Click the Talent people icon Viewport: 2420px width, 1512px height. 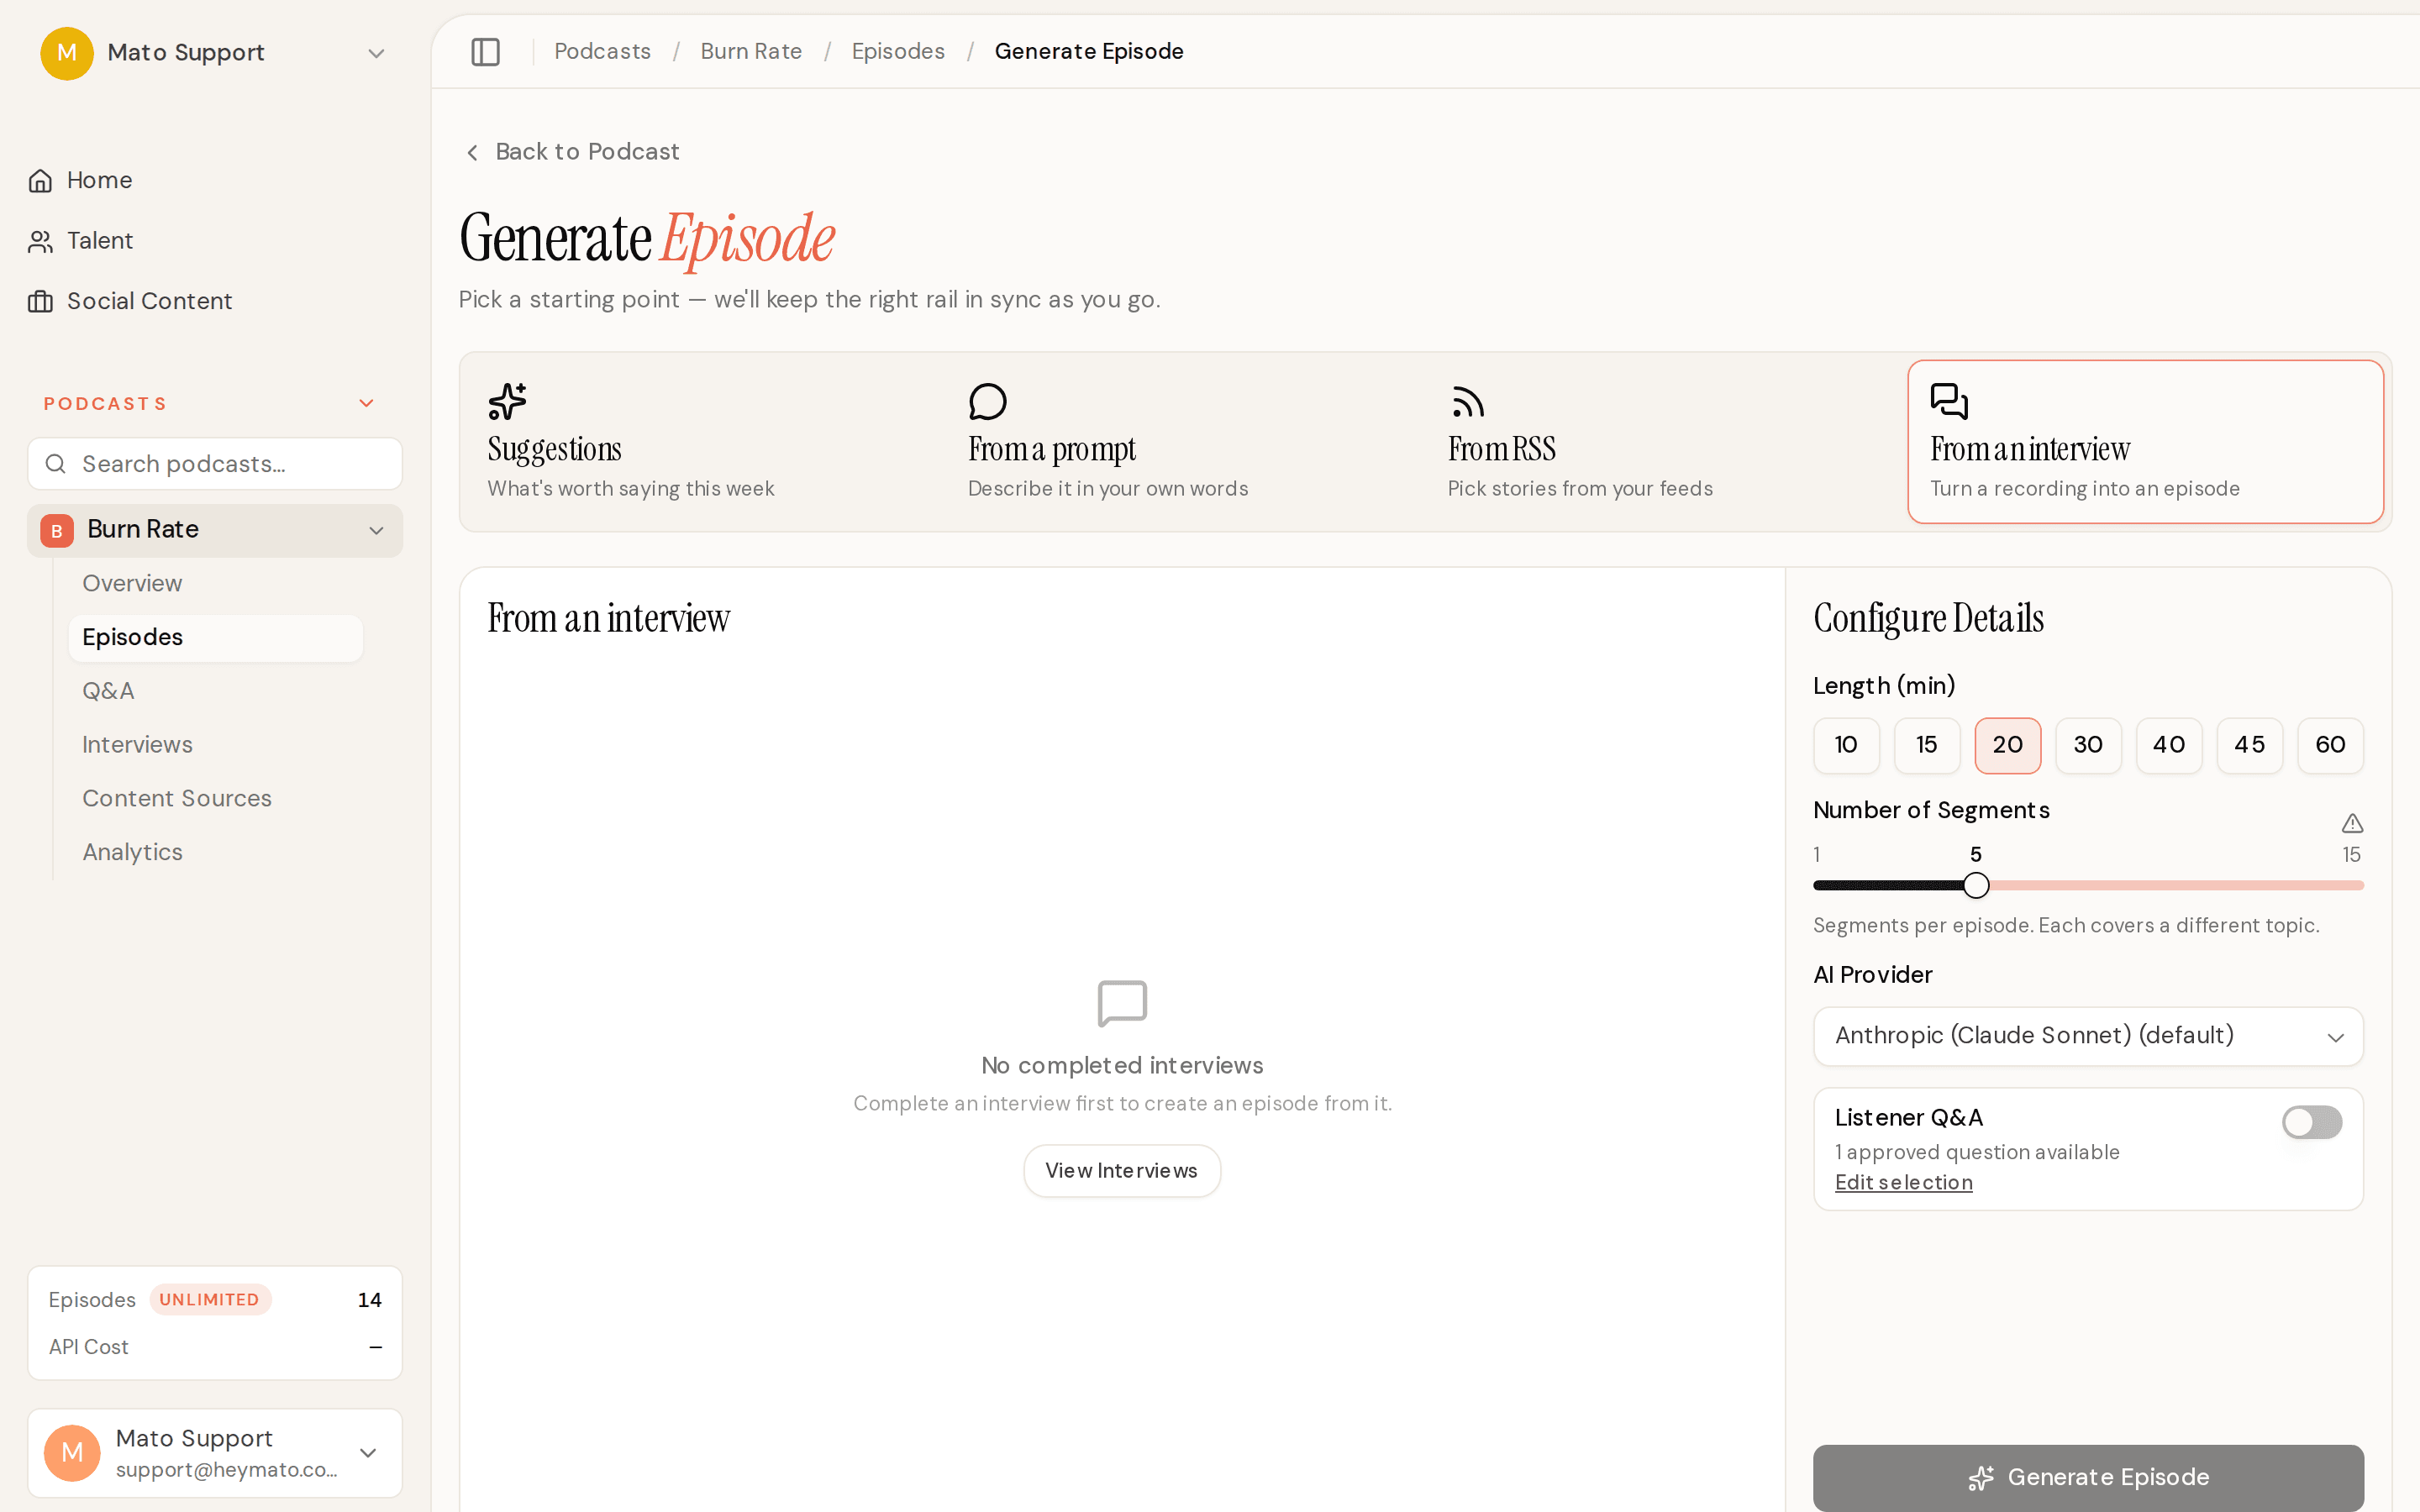(40, 241)
